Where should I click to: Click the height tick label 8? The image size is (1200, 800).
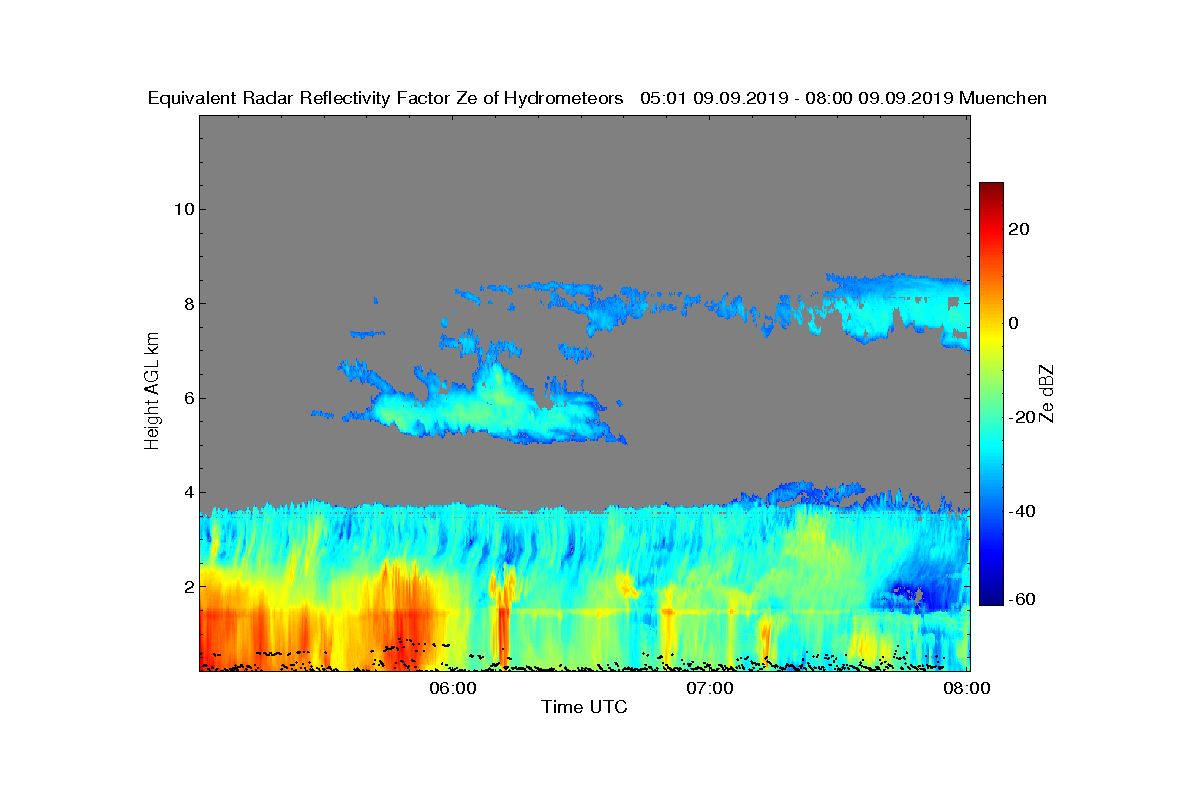[187, 304]
